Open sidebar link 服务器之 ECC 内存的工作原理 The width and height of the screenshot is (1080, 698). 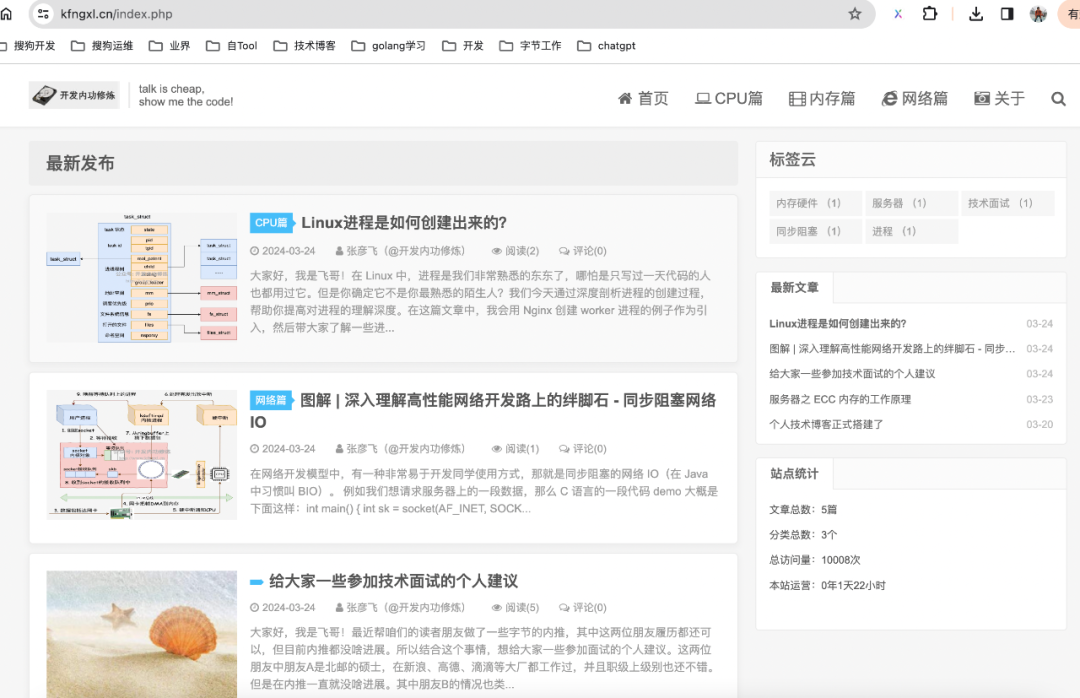840,400
